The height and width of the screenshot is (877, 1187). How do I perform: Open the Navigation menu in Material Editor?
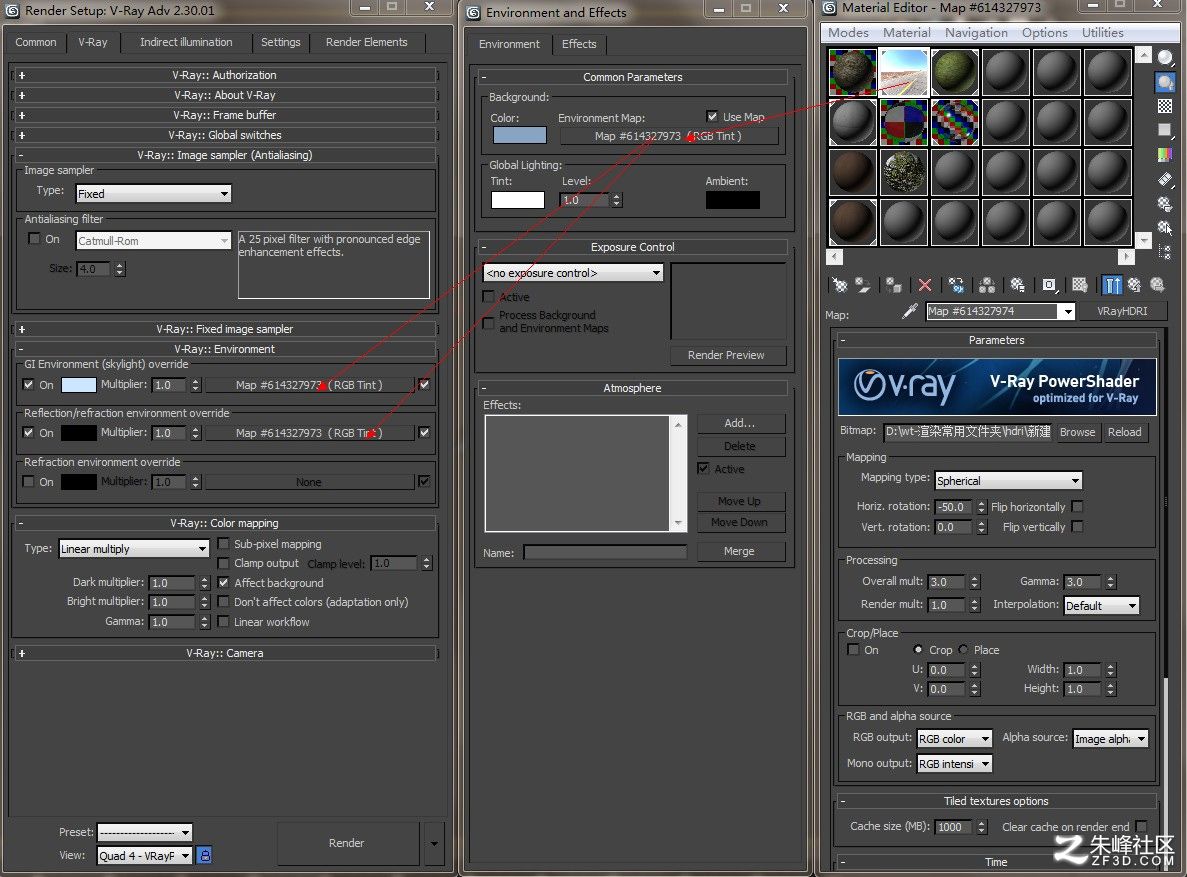tap(977, 33)
